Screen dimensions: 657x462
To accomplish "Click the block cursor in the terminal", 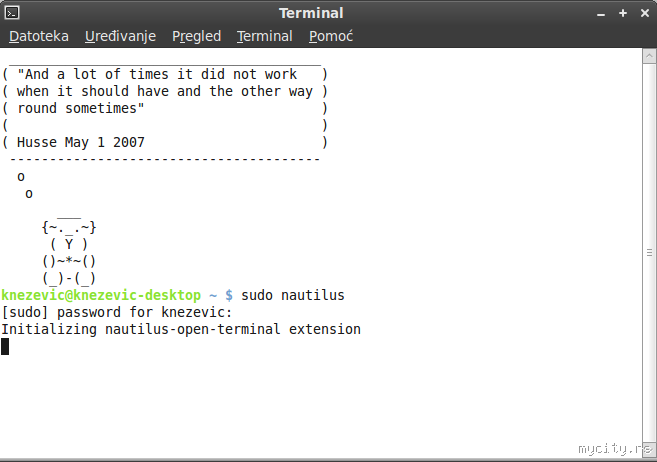I will click(5, 346).
